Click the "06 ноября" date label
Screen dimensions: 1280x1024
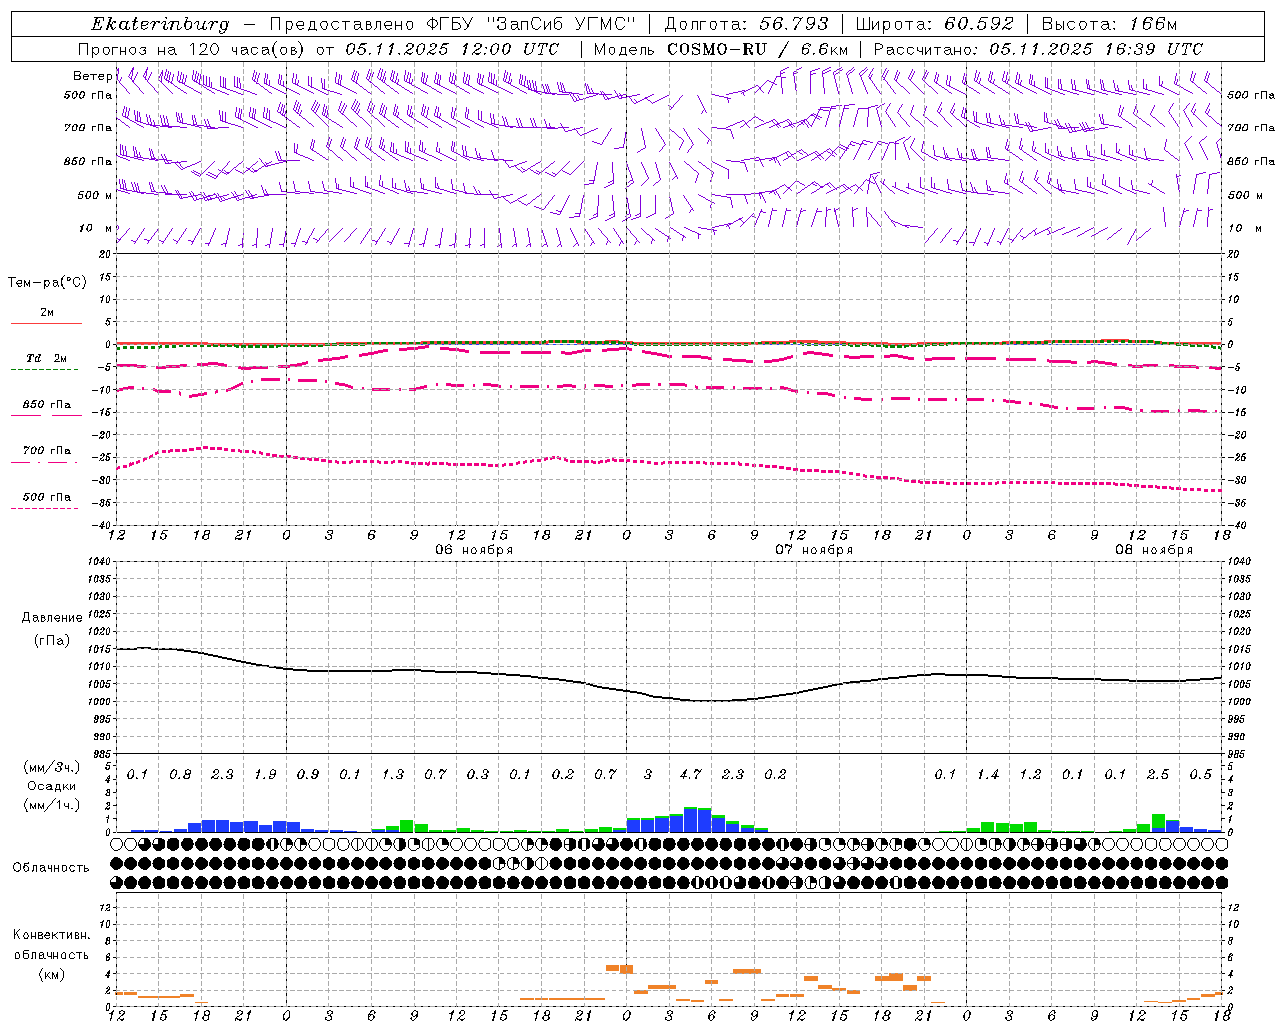(474, 550)
